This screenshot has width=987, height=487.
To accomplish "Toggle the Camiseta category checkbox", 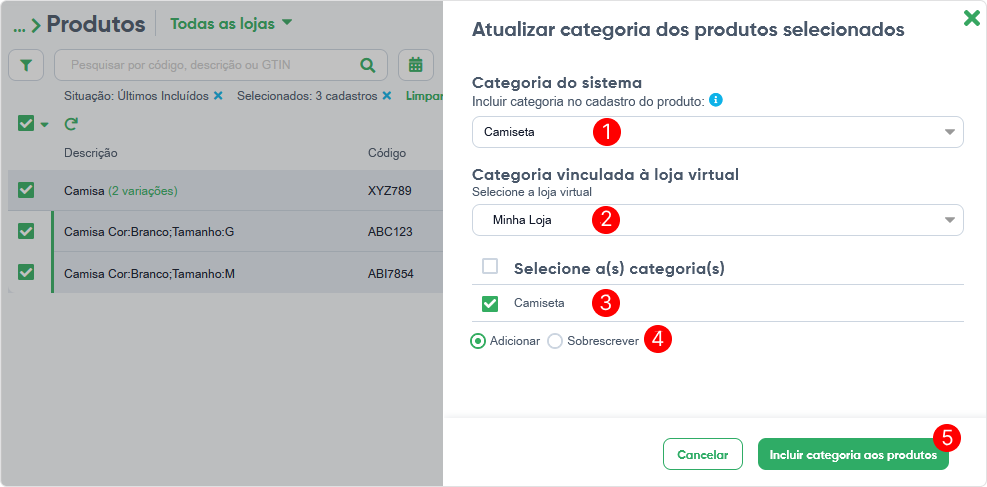I will coord(490,303).
